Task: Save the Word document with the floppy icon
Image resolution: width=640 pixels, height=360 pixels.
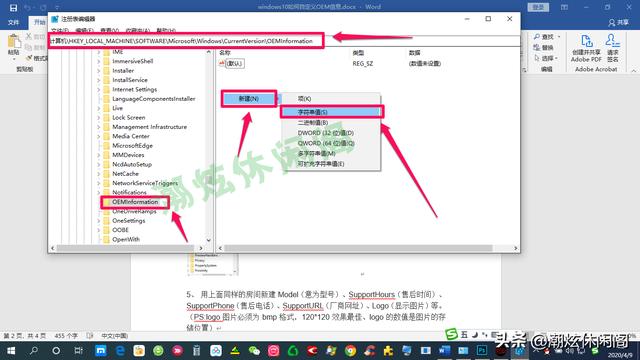Action: pos(13,7)
